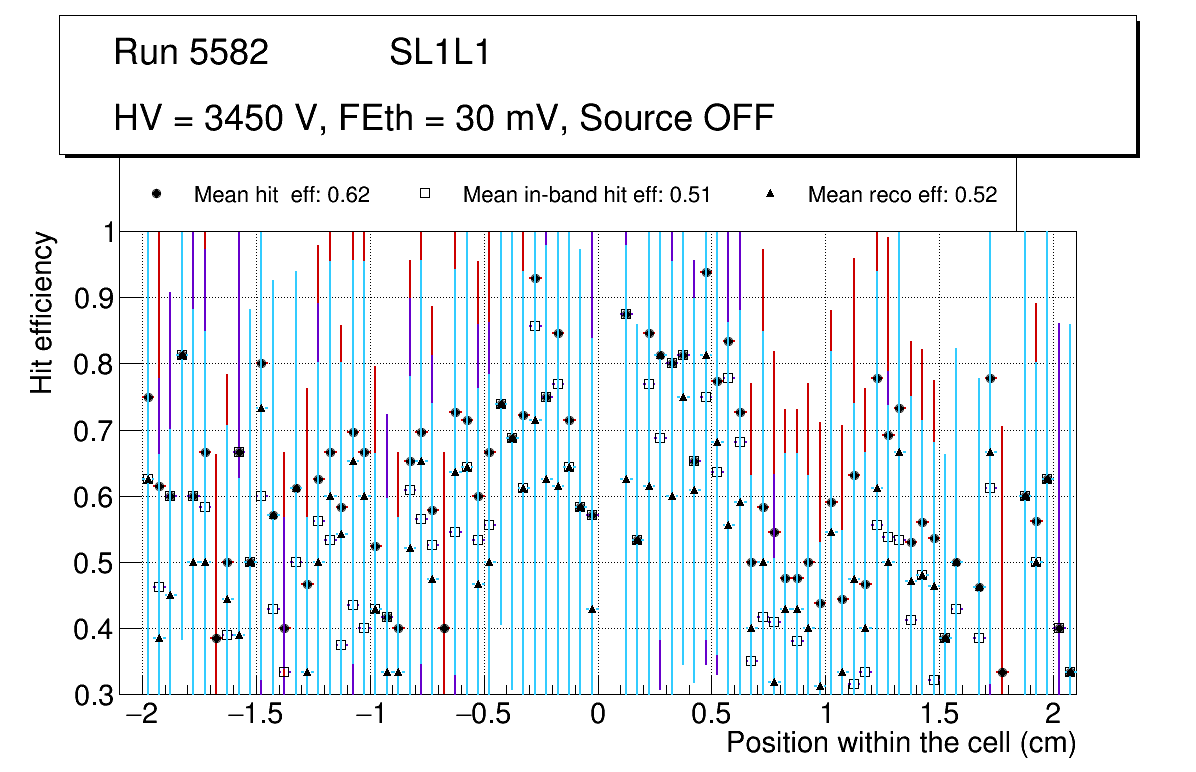Viewport: 1196px width, 772px height.
Task: Click the 0.3 tick label on y-axis
Action: pyautogui.click(x=95, y=695)
